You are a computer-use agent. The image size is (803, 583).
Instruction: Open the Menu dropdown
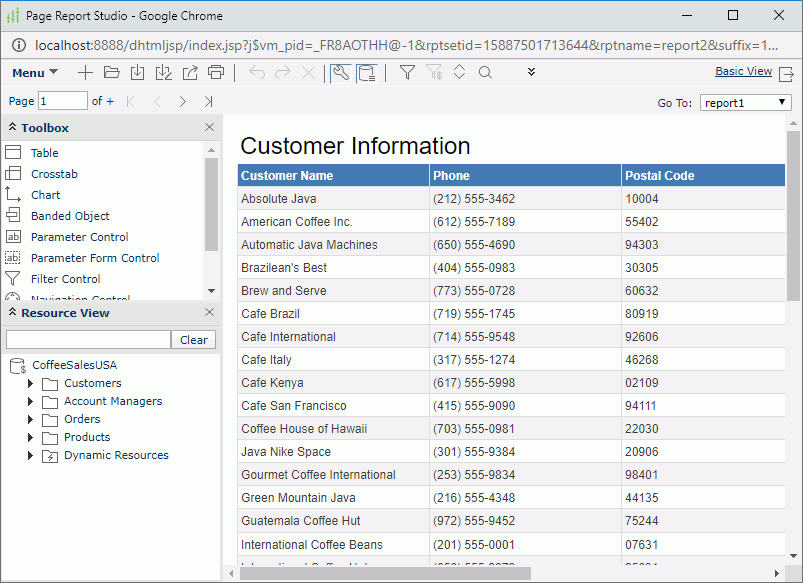(35, 73)
